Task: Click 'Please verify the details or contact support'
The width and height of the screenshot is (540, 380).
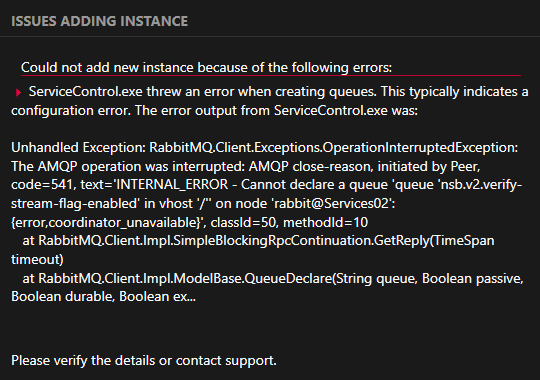Action: [144, 361]
